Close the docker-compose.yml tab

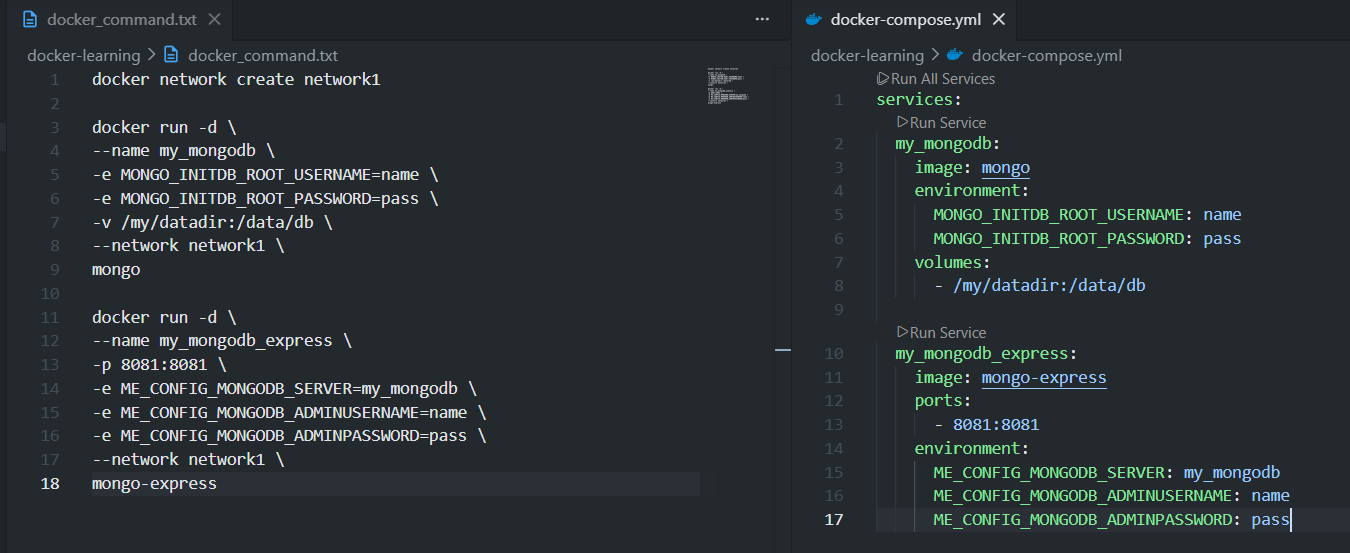(x=998, y=19)
